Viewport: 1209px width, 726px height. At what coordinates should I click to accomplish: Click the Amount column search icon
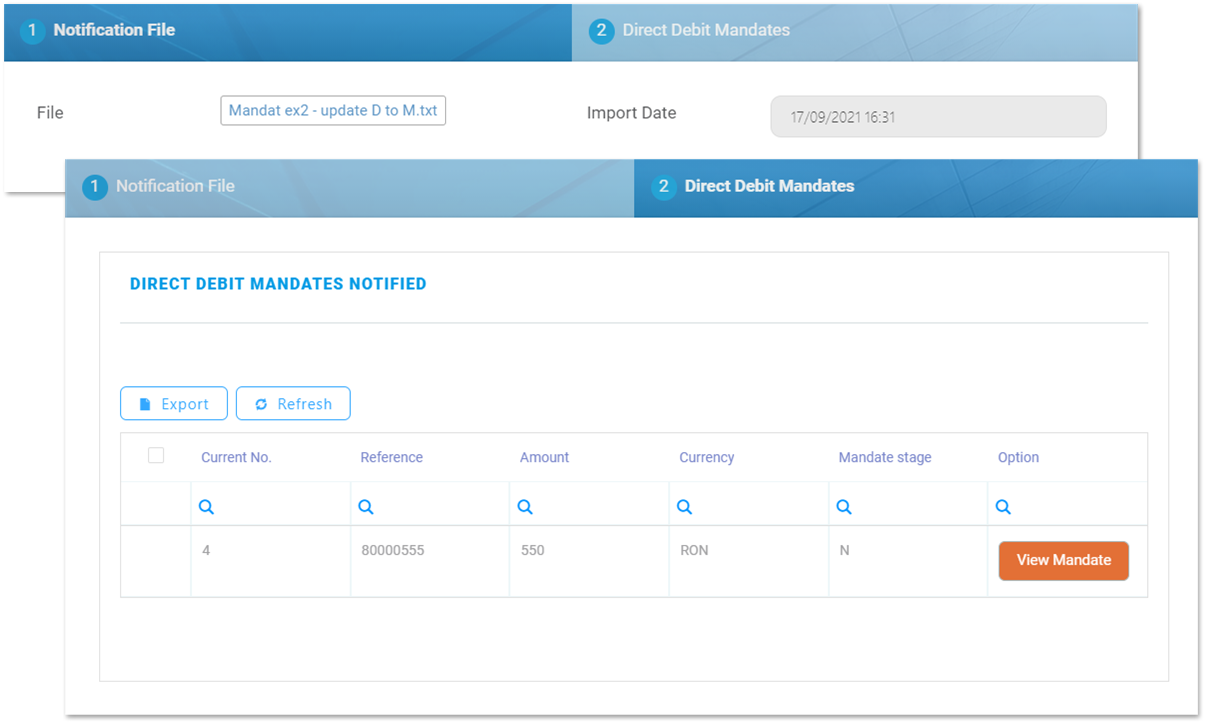point(525,507)
